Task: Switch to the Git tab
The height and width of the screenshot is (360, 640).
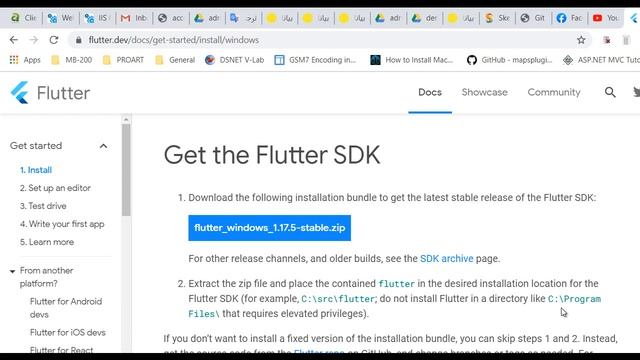Action: click(533, 18)
